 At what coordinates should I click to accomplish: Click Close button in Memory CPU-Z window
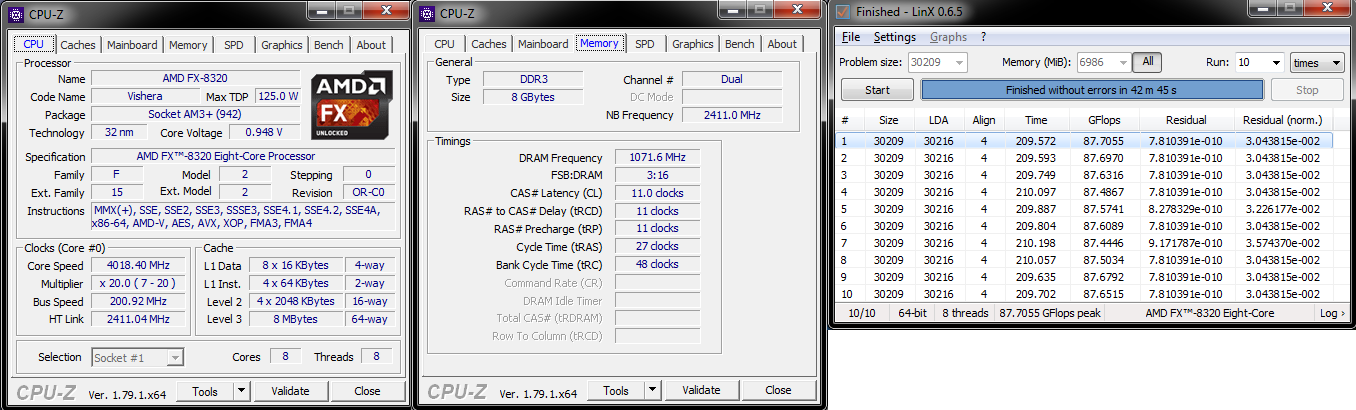[778, 390]
